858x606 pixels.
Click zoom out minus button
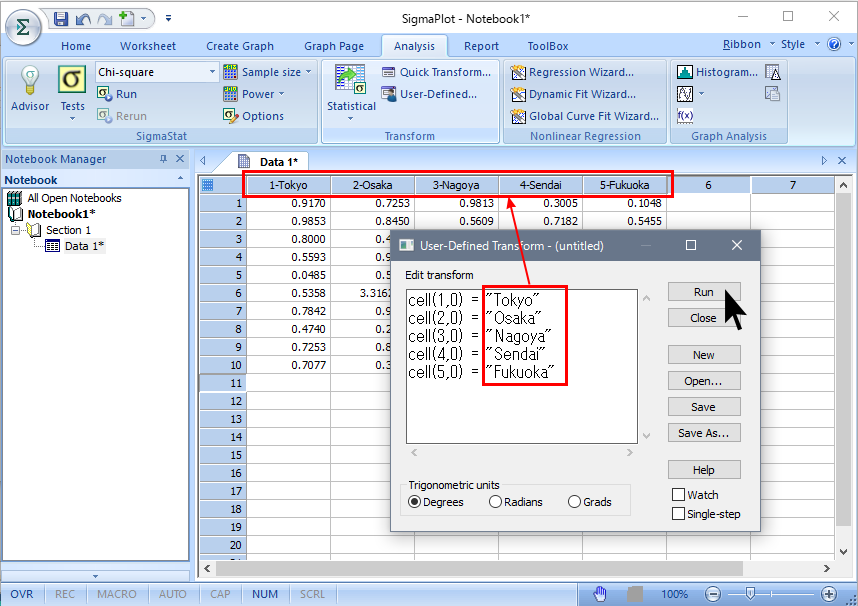(712, 594)
